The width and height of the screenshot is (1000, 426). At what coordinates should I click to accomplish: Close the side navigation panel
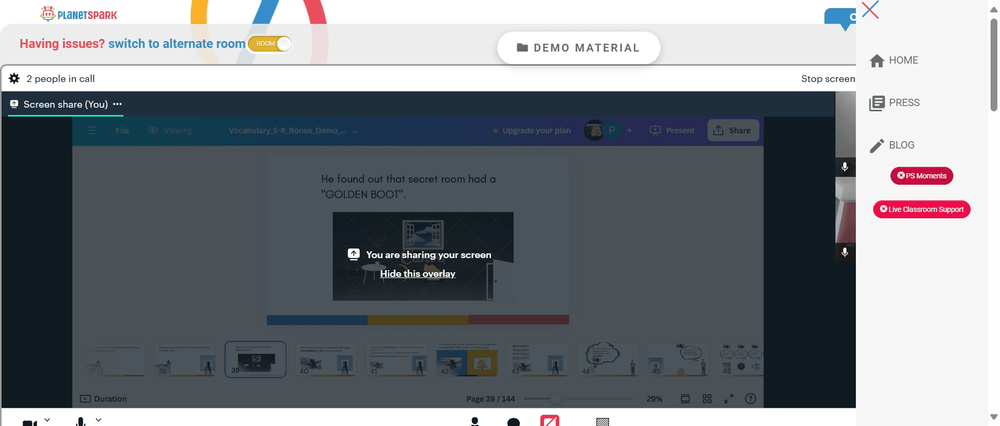point(870,10)
